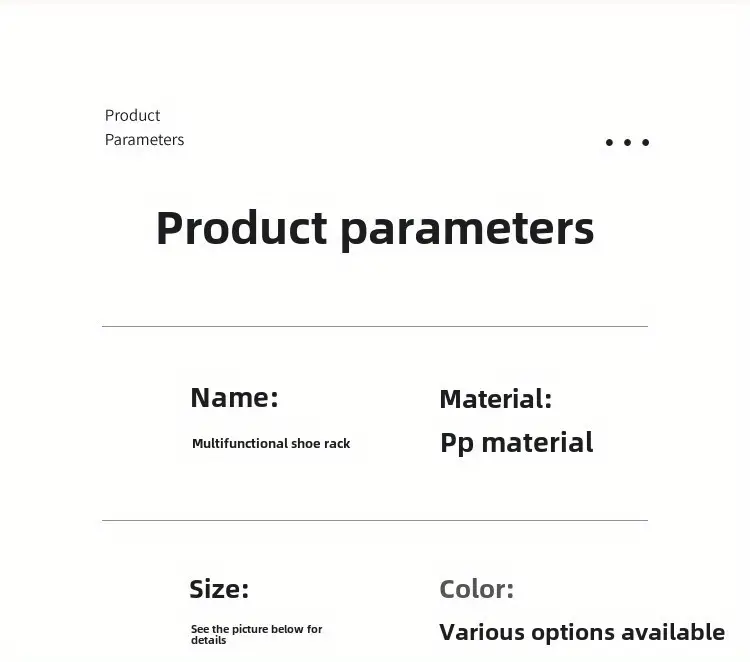
Task: Select the small 'Parameters' header text
Action: pyautogui.click(x=144, y=140)
